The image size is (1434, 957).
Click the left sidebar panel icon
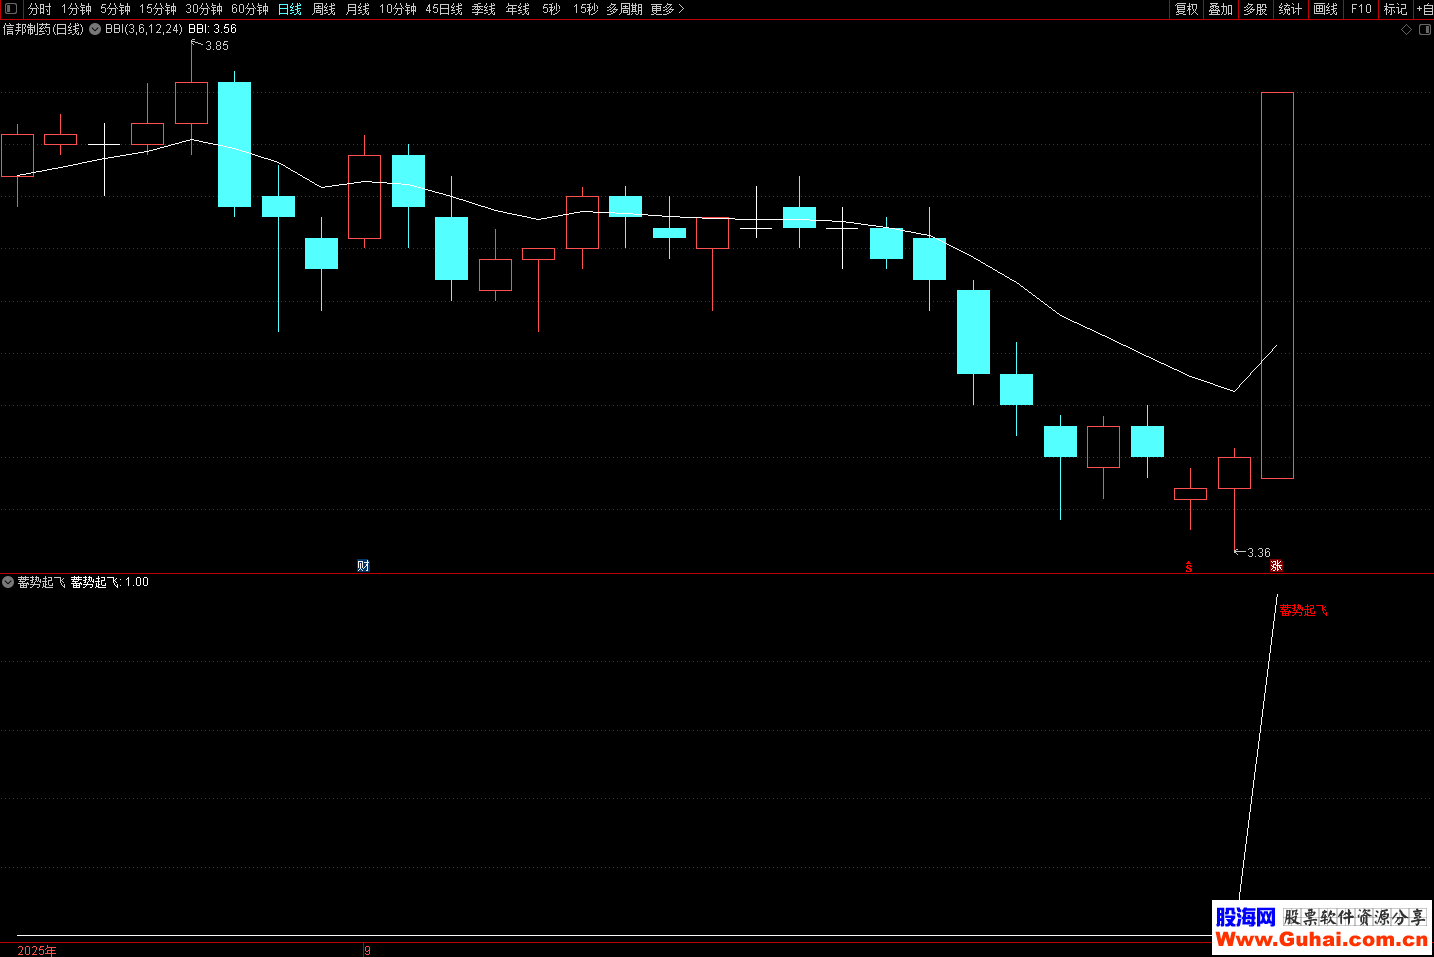click(11, 9)
